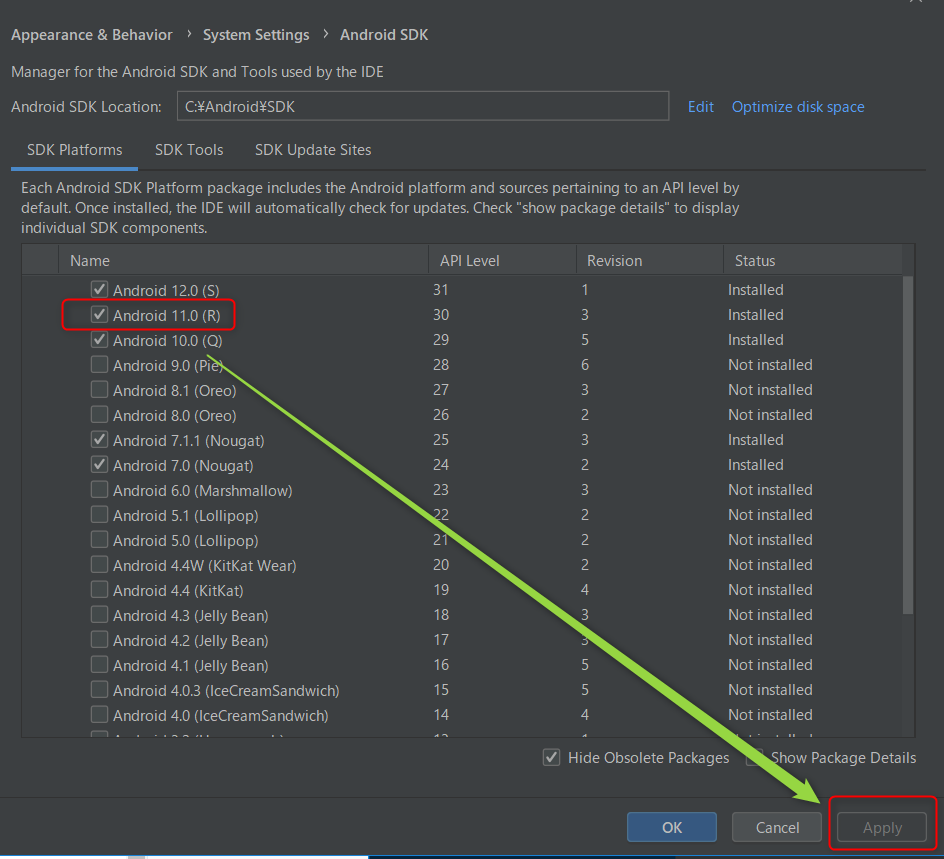
Task: Check the Android 4.0 (IceCreamSandwich) checkbox
Action: 99,715
